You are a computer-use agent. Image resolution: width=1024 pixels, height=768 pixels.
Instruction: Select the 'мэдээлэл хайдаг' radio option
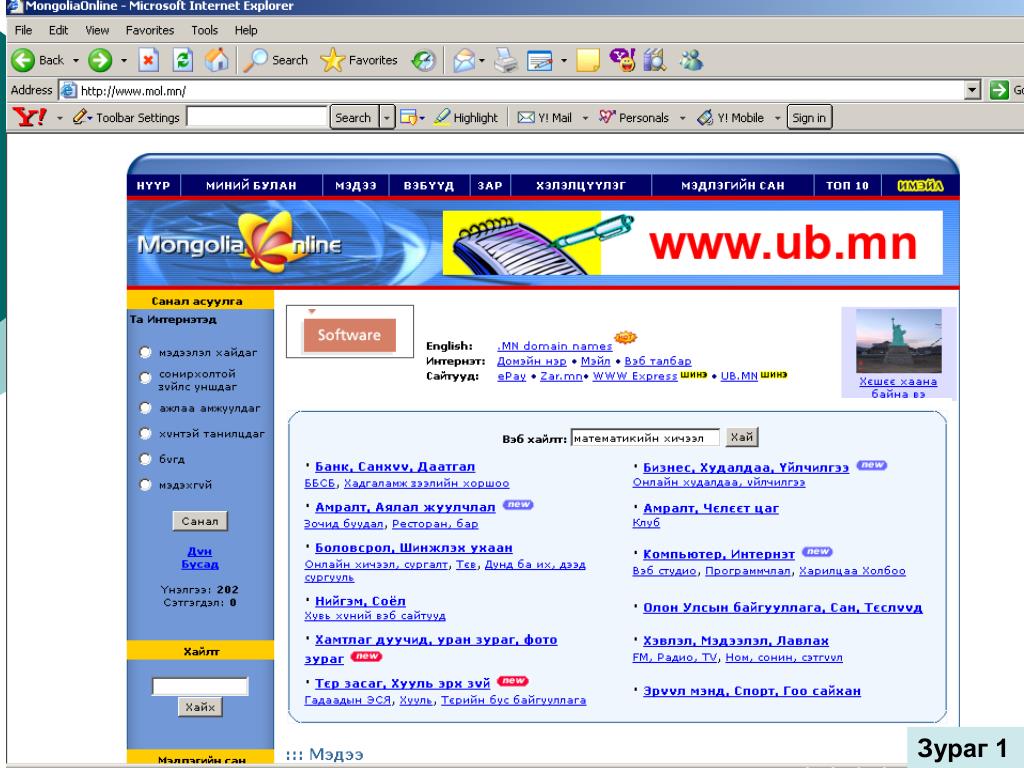tap(145, 352)
